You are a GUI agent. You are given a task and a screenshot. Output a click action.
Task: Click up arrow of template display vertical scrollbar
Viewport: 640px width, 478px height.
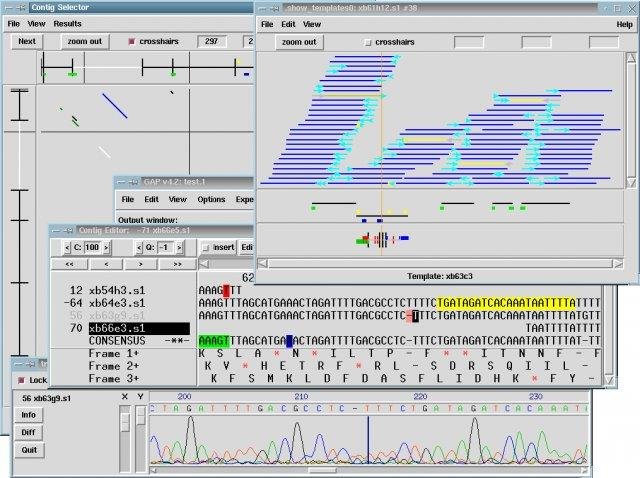pos(631,58)
